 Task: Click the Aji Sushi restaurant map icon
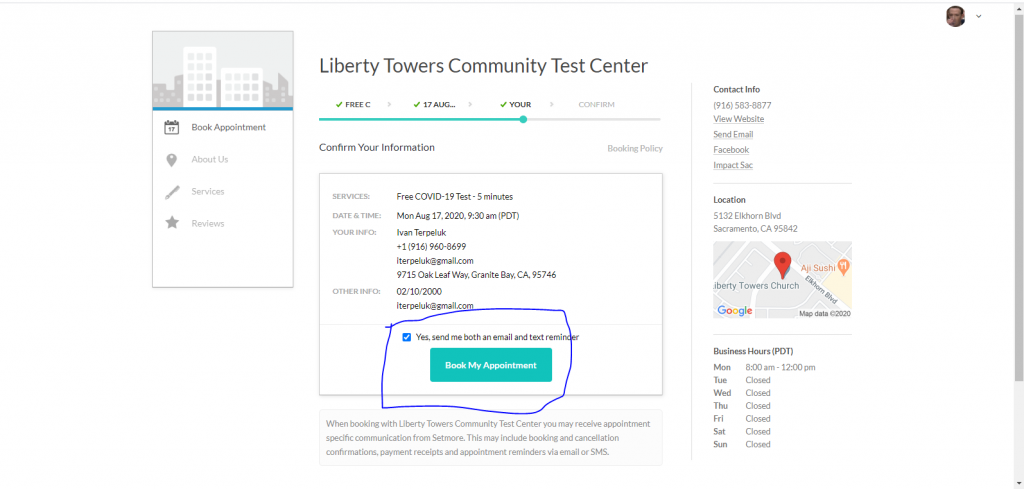pyautogui.click(x=844, y=266)
